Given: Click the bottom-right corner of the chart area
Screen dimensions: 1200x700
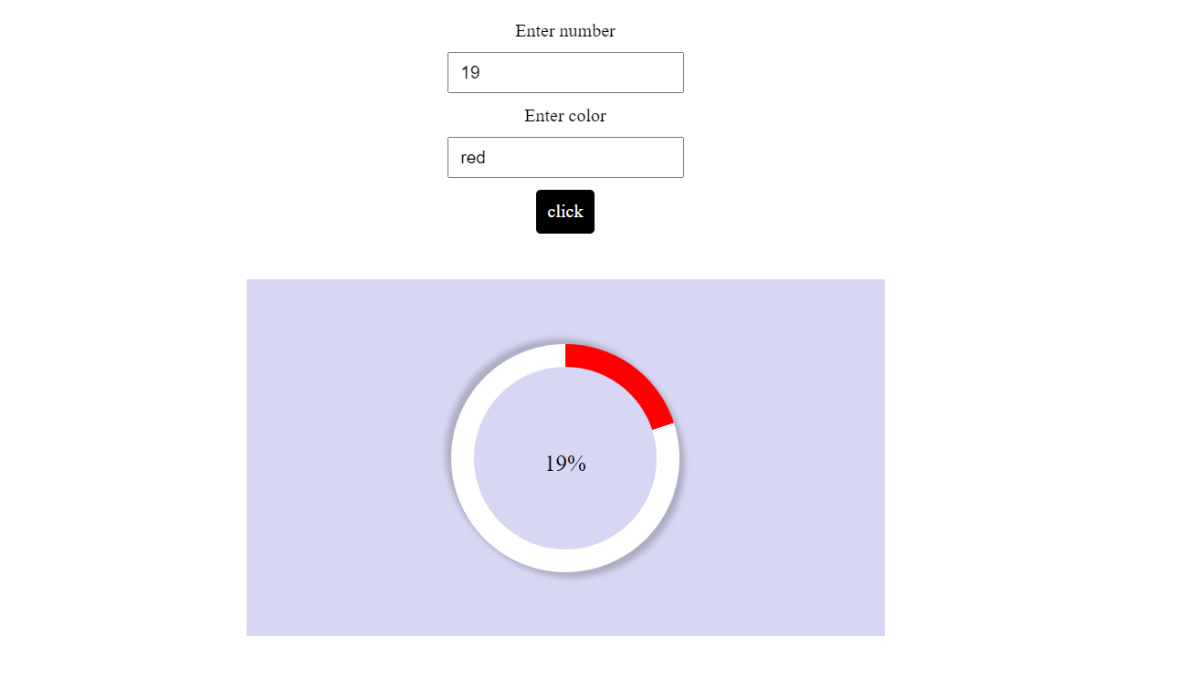Looking at the screenshot, I should pos(880,630).
